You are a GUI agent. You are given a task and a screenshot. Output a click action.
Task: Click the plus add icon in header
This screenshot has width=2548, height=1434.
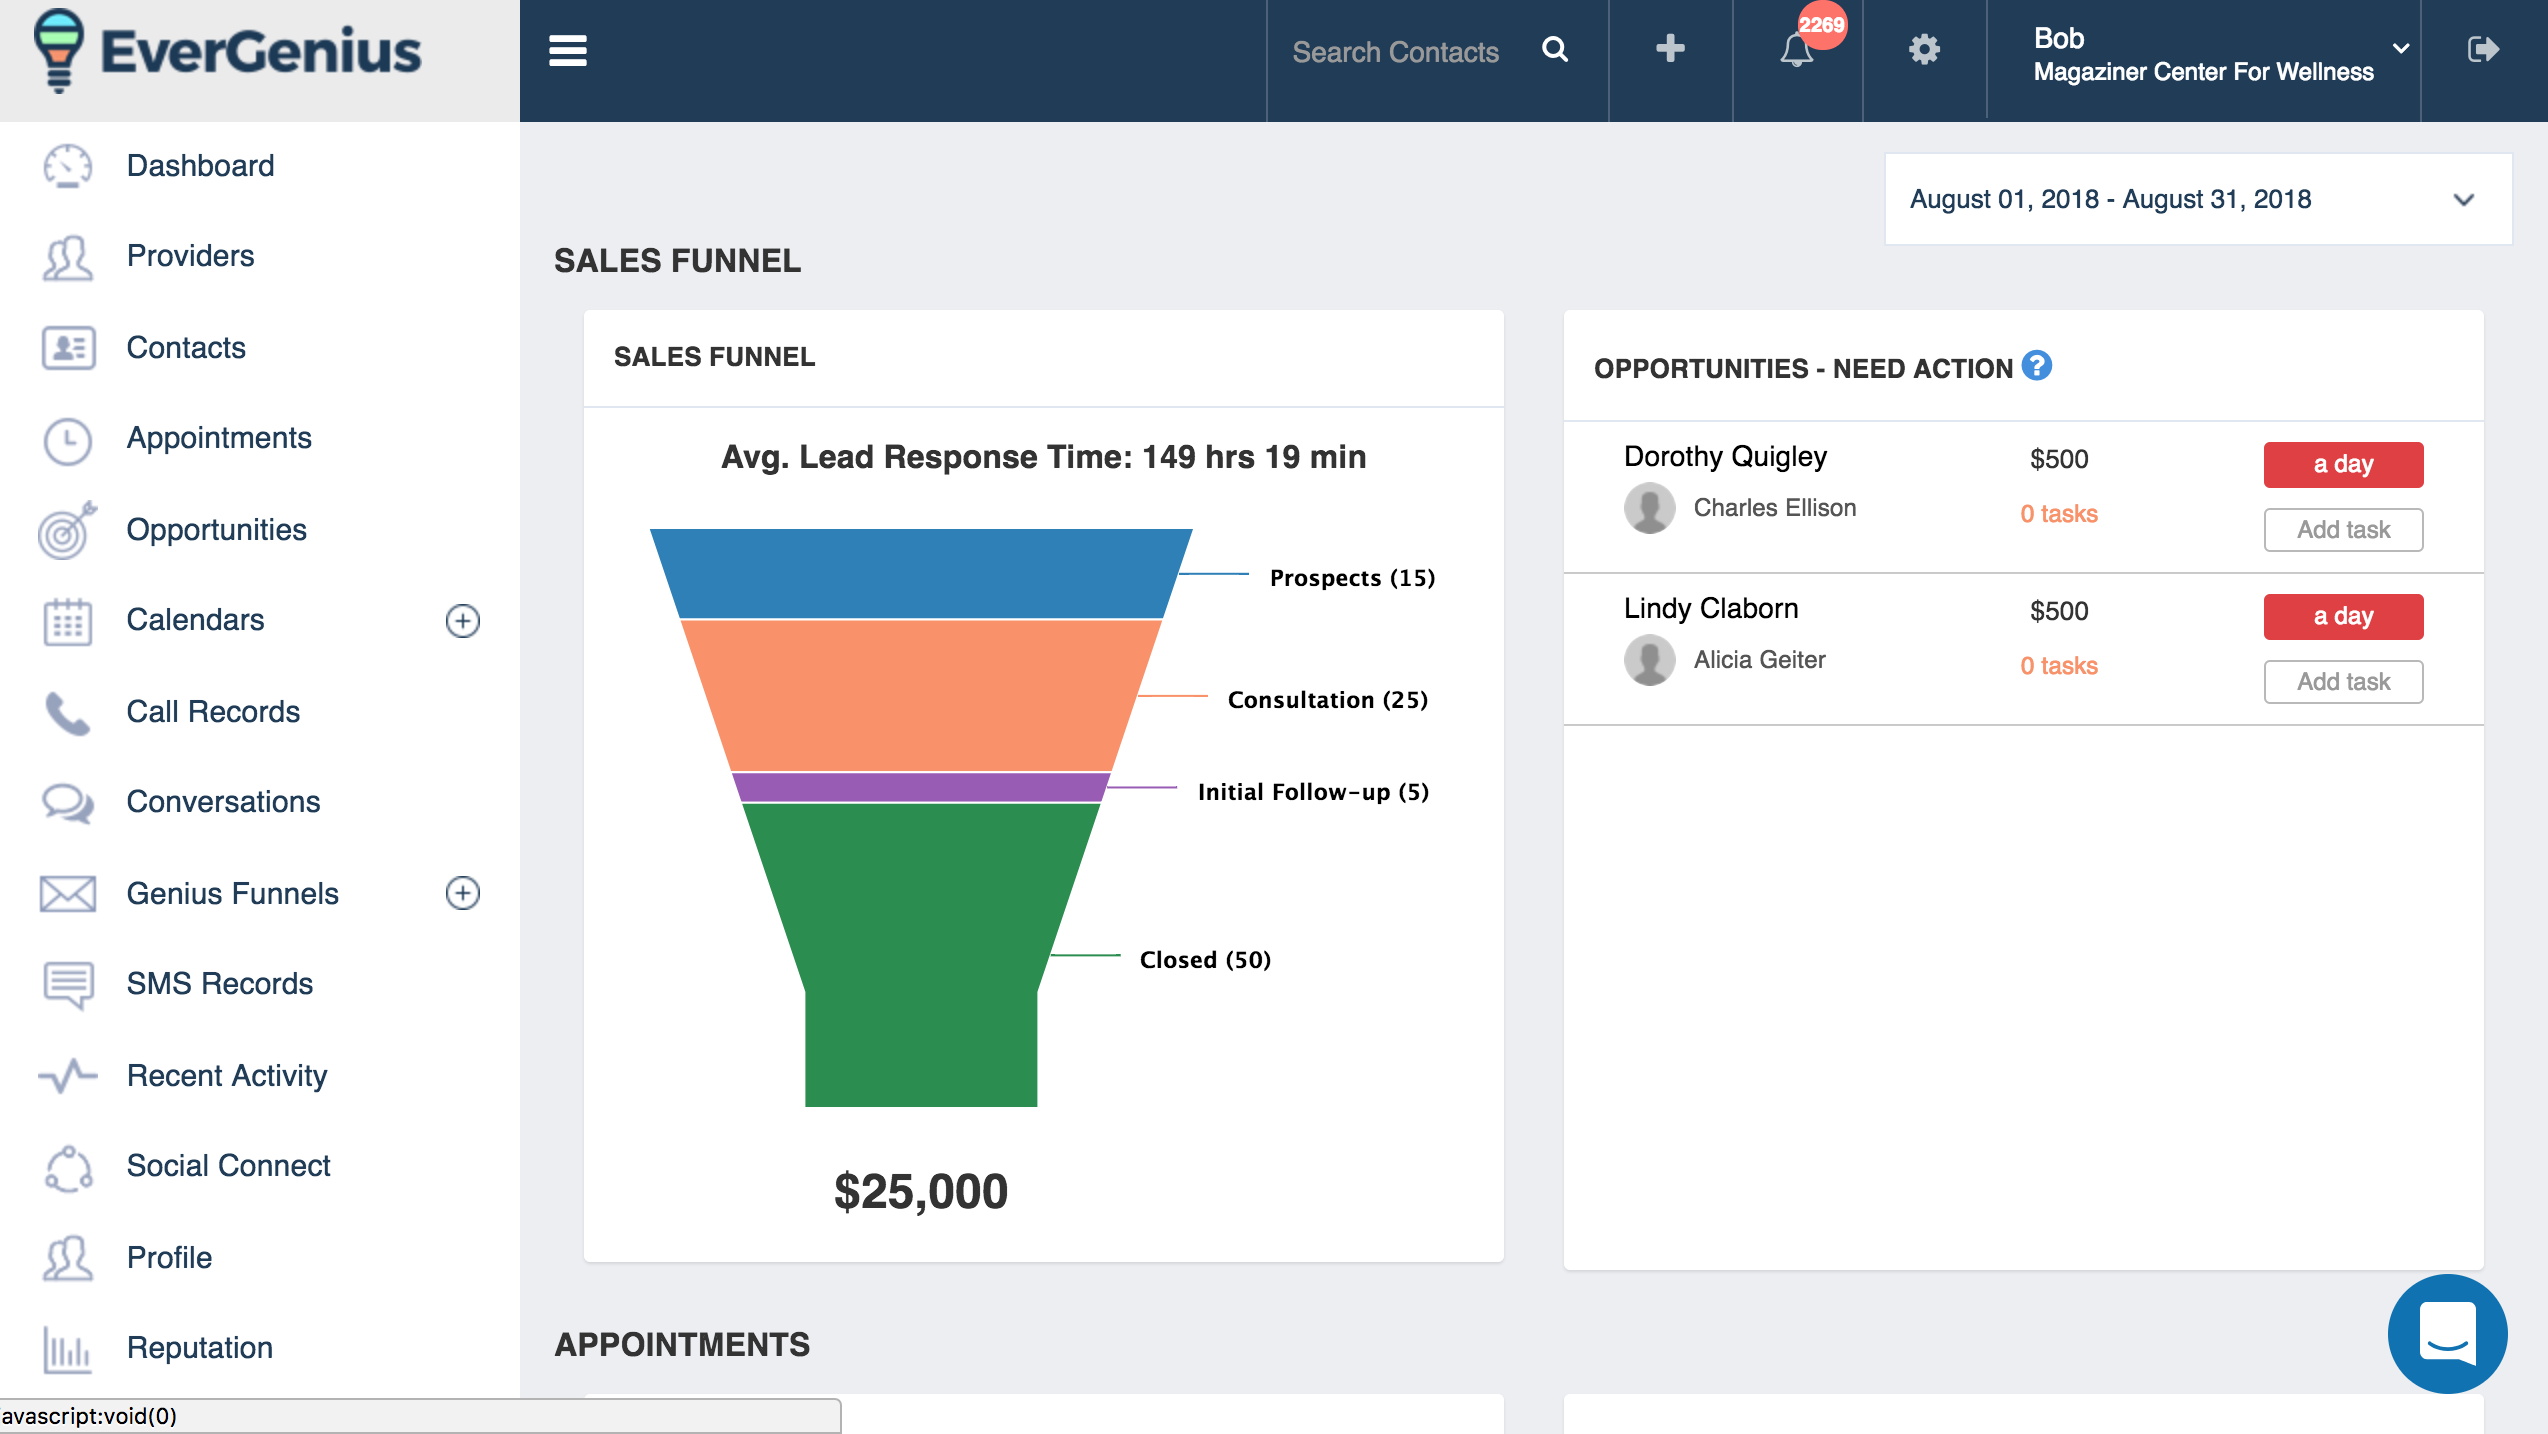(1670, 48)
